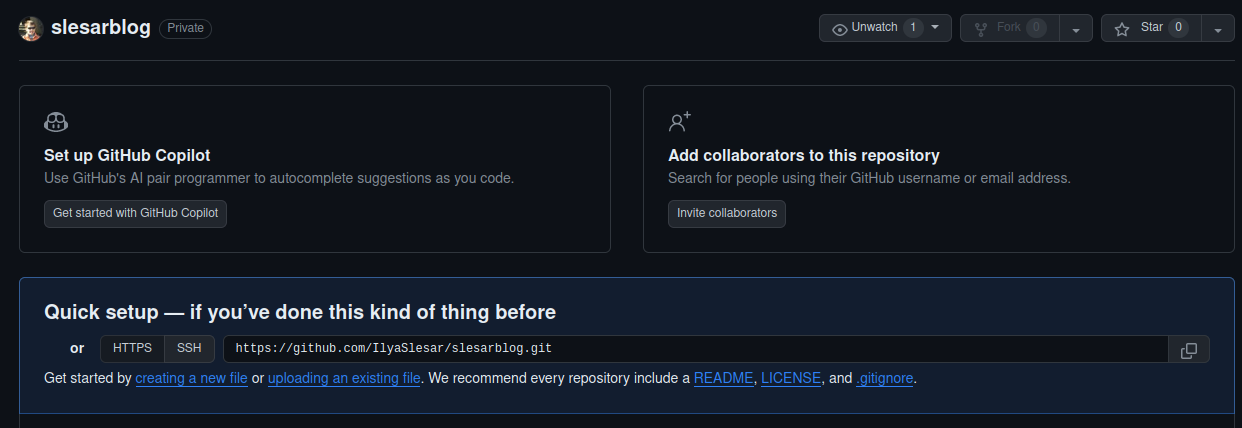
Task: Click the slesarblog owner avatar
Action: tap(31, 28)
